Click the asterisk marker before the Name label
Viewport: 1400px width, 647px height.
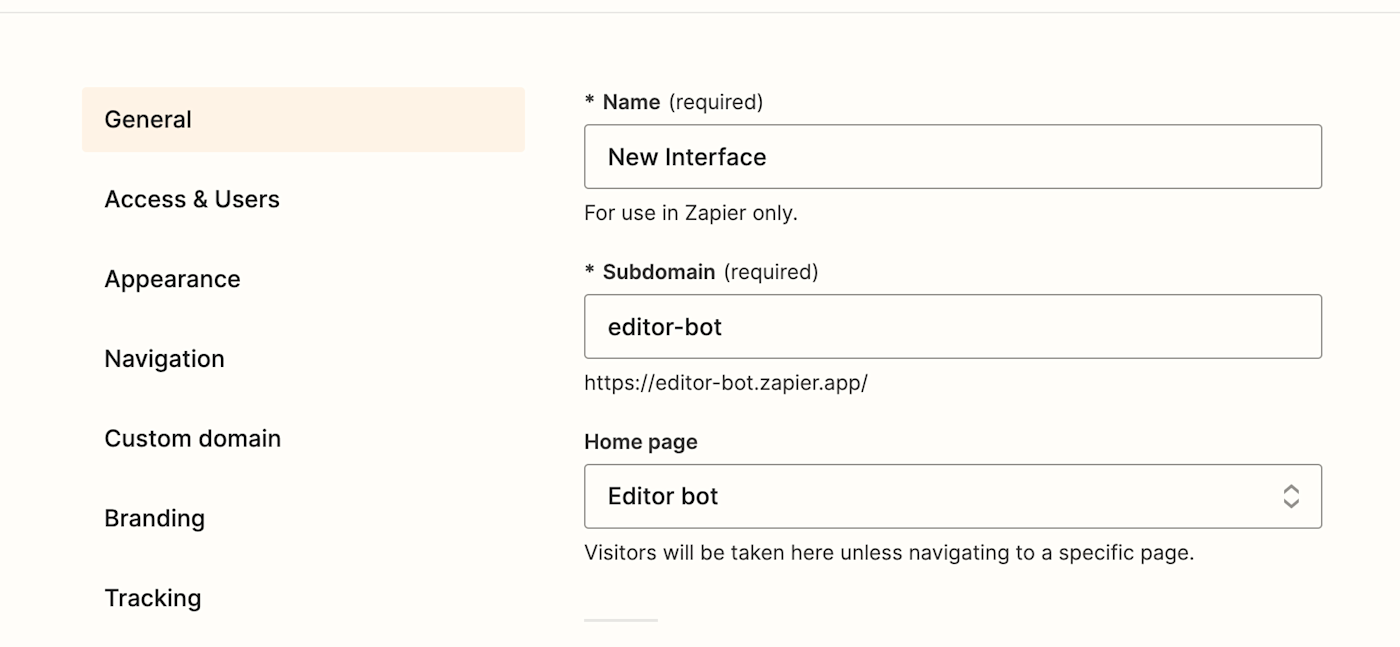coord(590,101)
